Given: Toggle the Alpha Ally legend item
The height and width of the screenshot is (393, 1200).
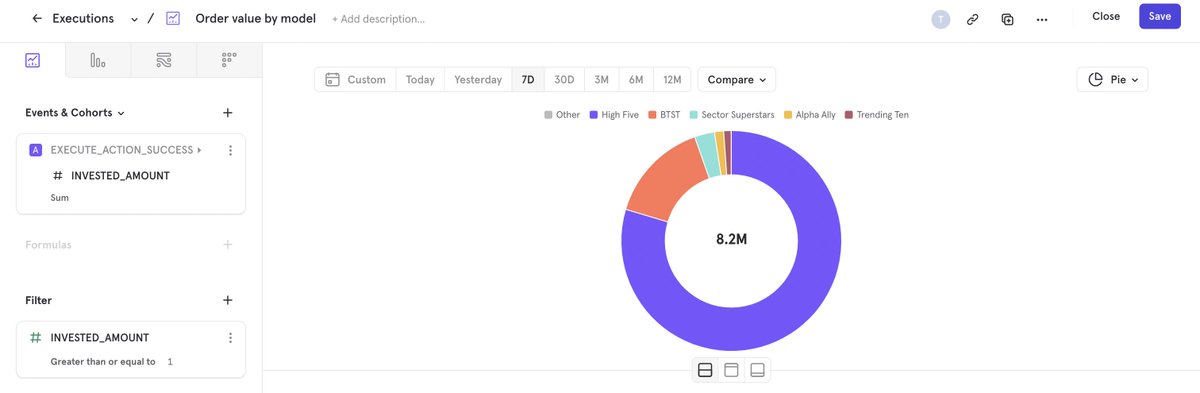Looking at the screenshot, I should coord(810,115).
